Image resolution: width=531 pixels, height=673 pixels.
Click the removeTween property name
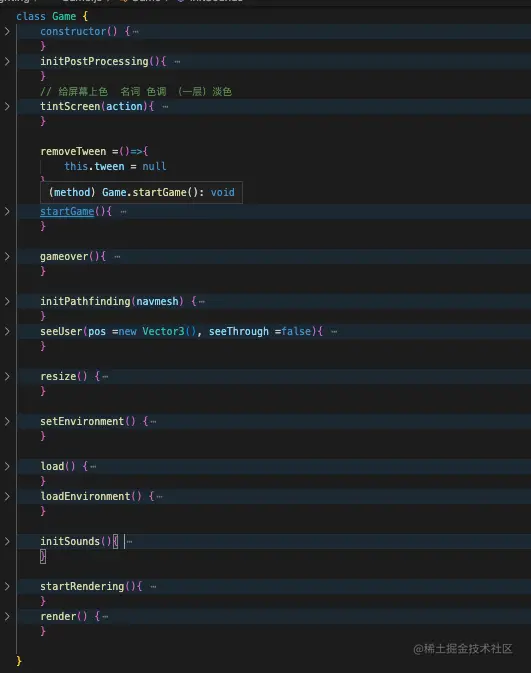click(73, 152)
